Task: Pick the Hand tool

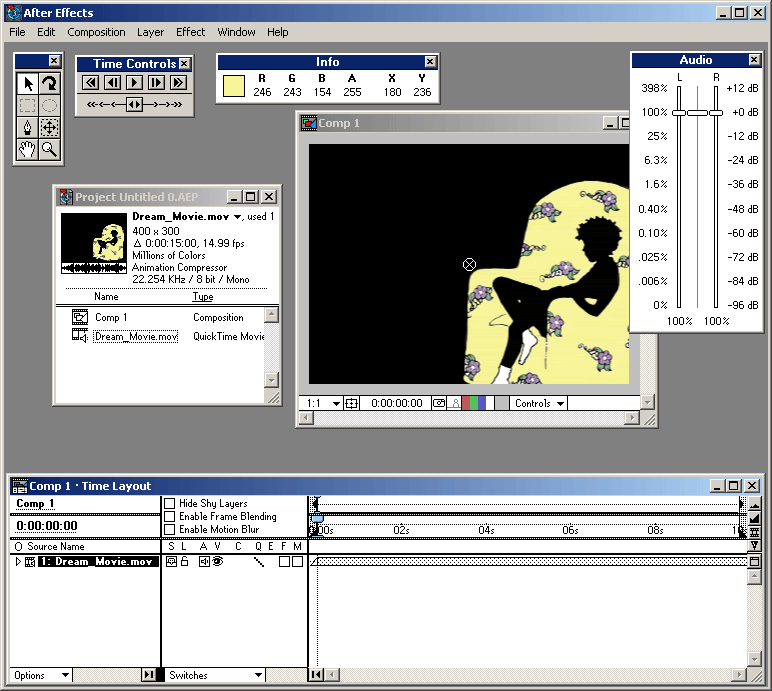Action: coord(27,150)
